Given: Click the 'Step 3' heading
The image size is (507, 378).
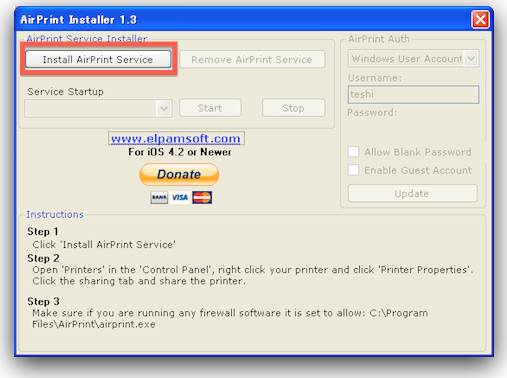Looking at the screenshot, I should click(x=43, y=301).
